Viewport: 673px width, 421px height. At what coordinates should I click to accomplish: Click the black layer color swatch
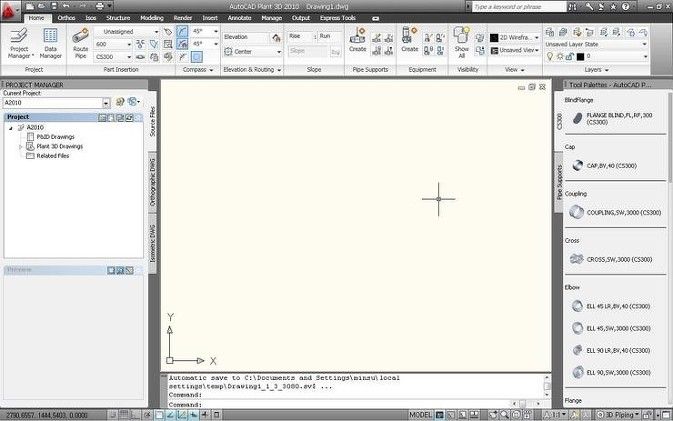tap(580, 57)
